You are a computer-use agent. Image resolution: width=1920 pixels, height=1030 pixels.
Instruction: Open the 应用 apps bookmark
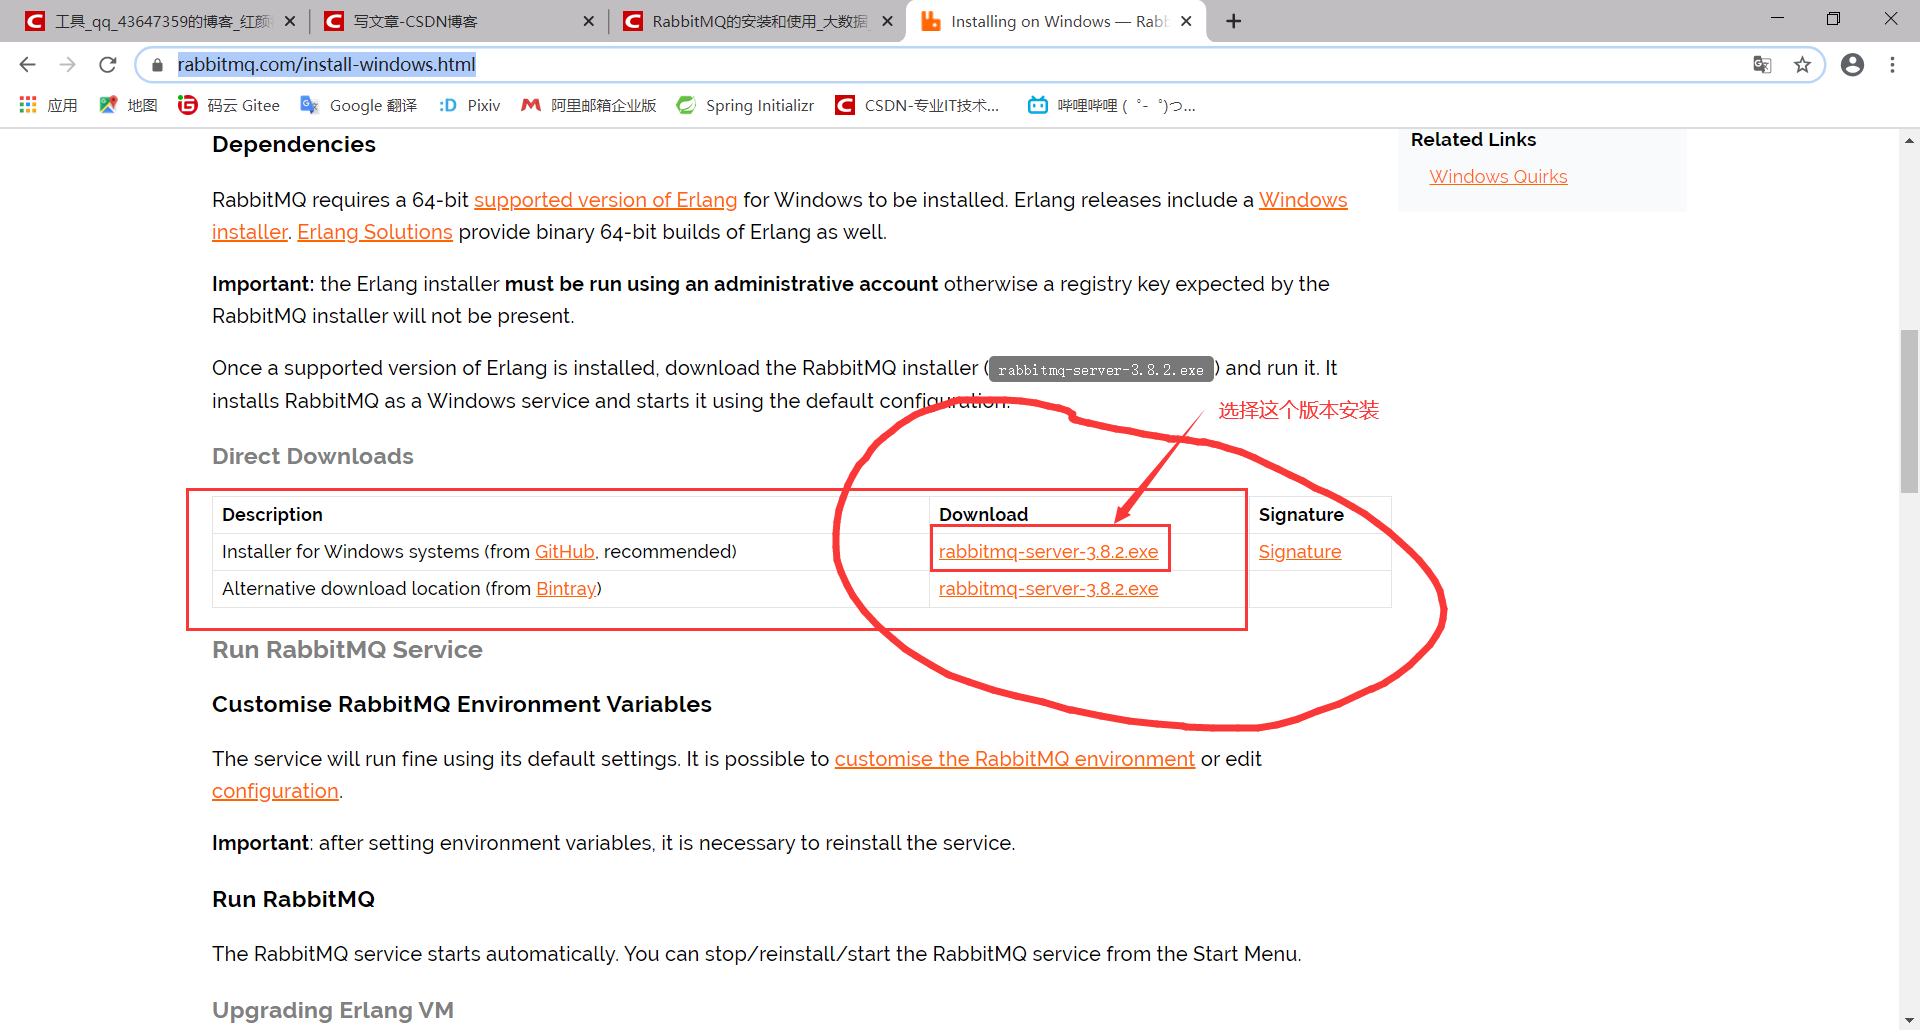coord(48,105)
